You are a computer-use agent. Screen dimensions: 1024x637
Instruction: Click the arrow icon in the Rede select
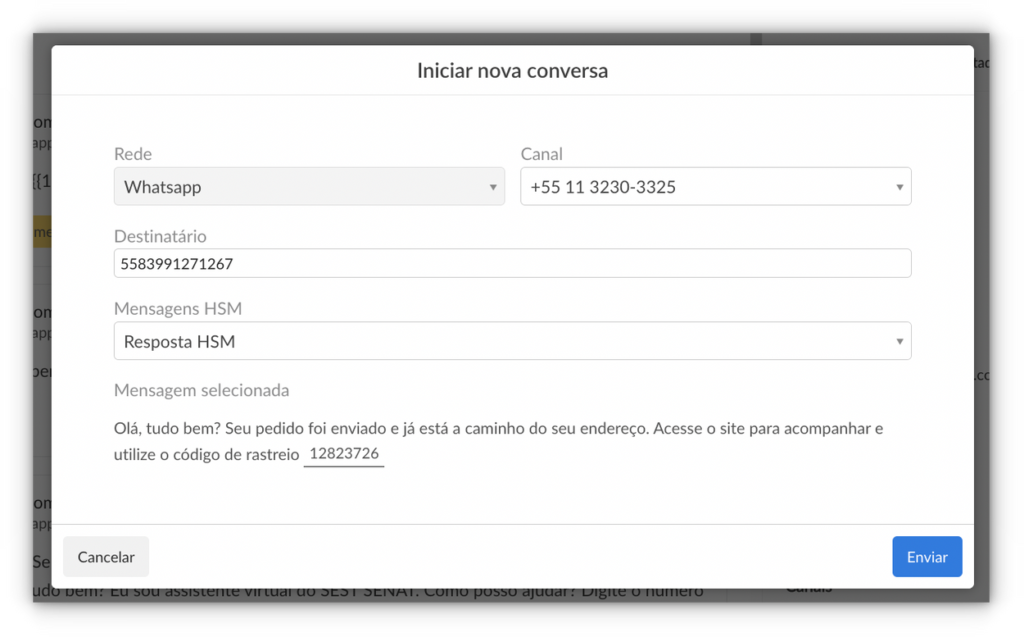(493, 187)
